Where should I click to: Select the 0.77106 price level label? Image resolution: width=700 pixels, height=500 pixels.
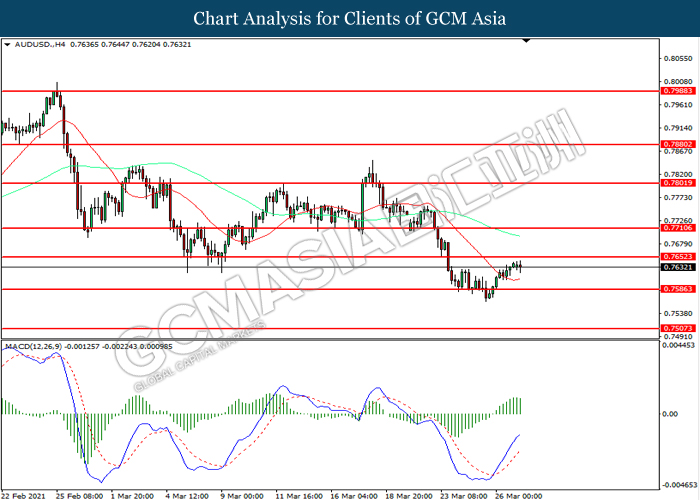pyautogui.click(x=678, y=228)
